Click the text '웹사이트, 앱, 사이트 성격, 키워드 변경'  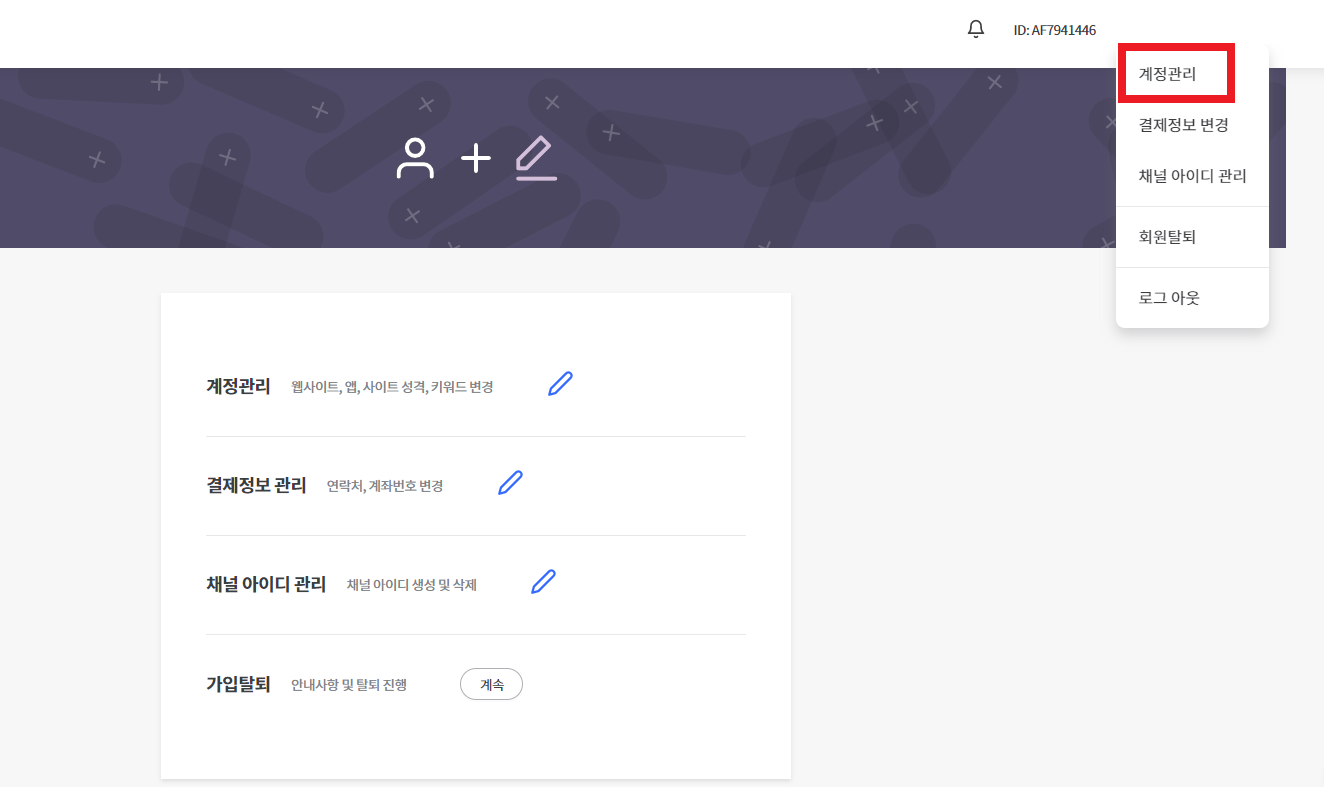coord(392,387)
